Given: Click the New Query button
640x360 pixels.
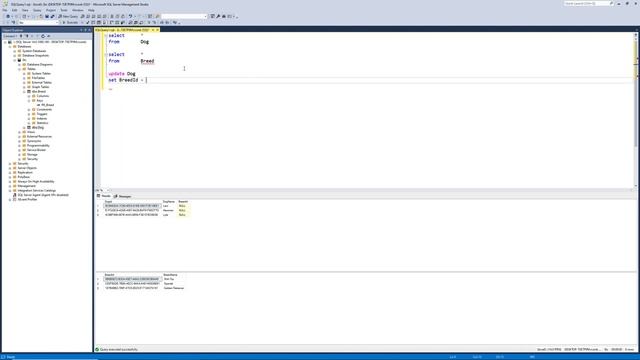Looking at the screenshot, I should (68, 16).
